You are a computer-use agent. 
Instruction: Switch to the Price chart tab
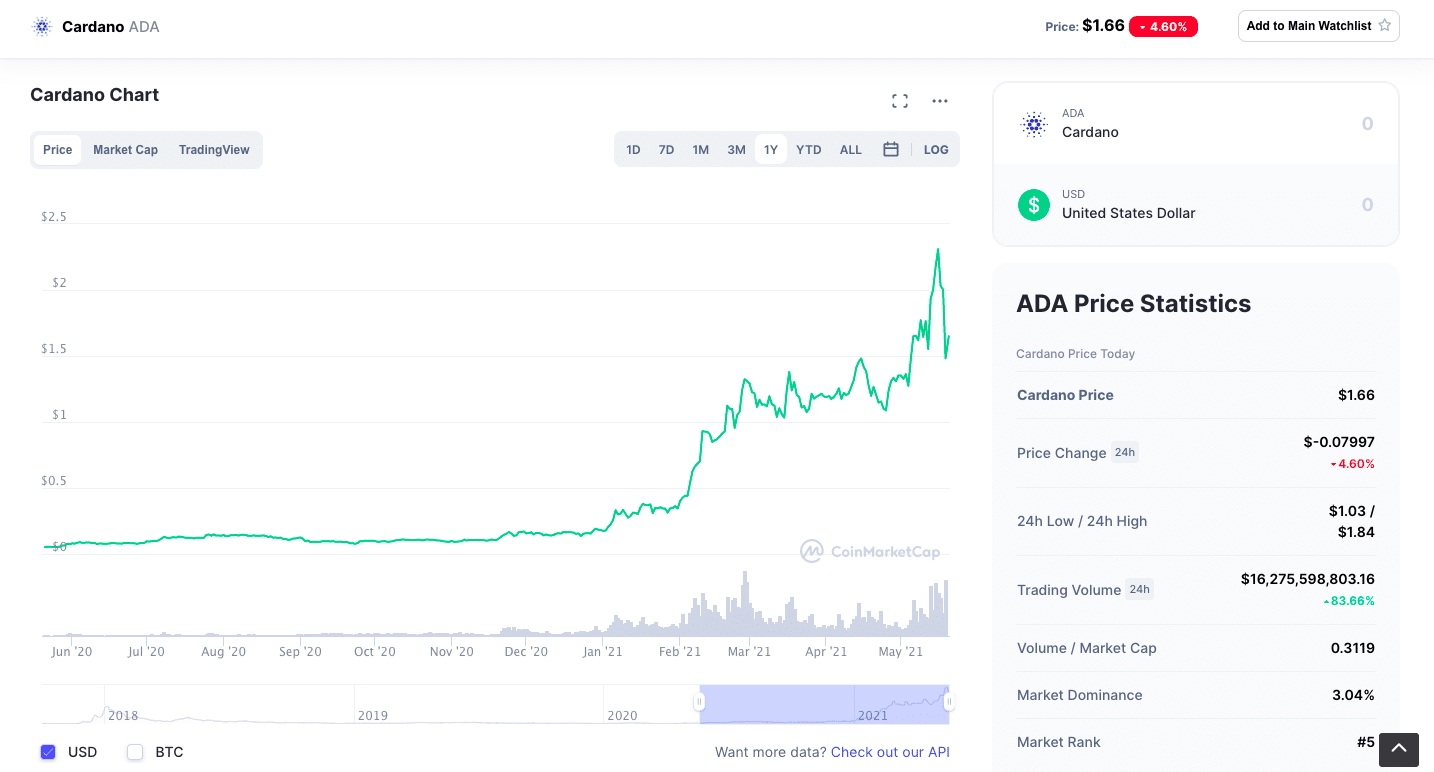coord(58,150)
